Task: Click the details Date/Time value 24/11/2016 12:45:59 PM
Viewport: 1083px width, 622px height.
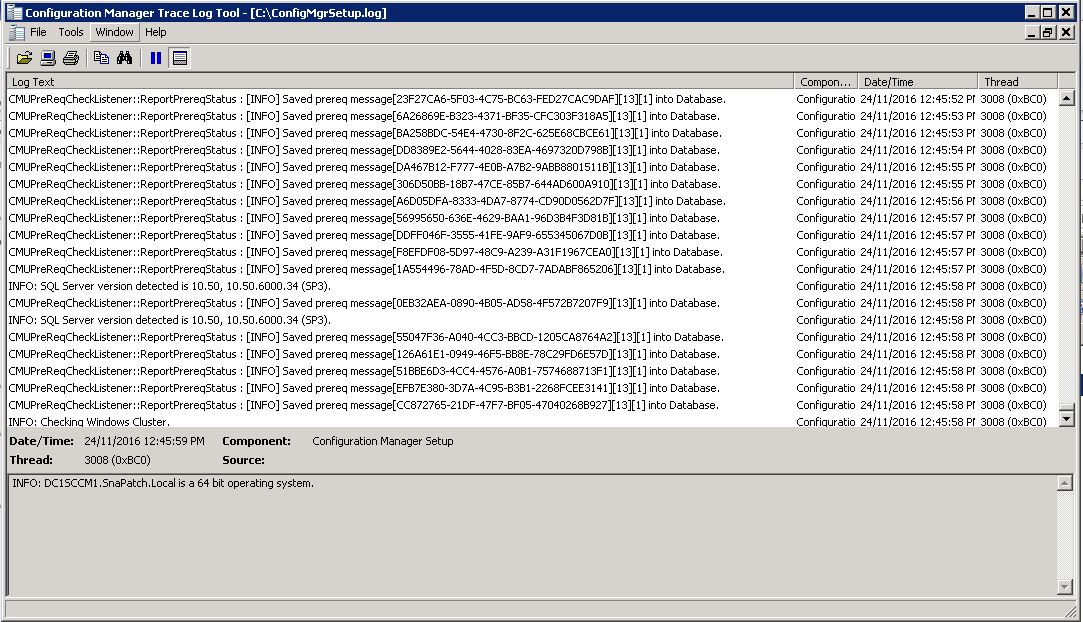Action: pyautogui.click(x=144, y=441)
